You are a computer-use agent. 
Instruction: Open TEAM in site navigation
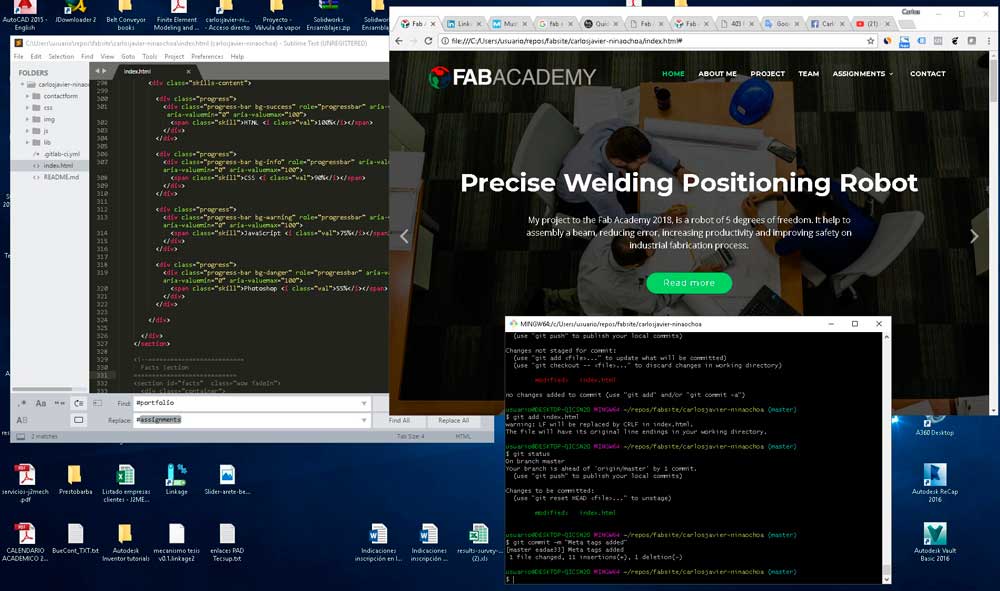pos(808,74)
